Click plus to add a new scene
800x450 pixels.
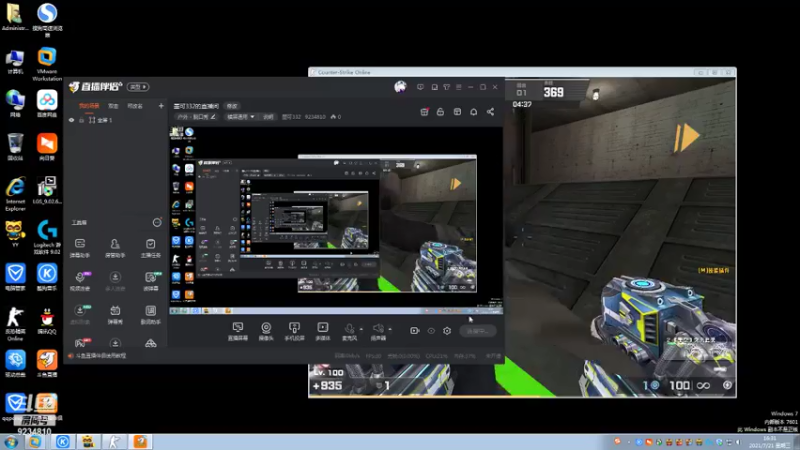coord(161,106)
